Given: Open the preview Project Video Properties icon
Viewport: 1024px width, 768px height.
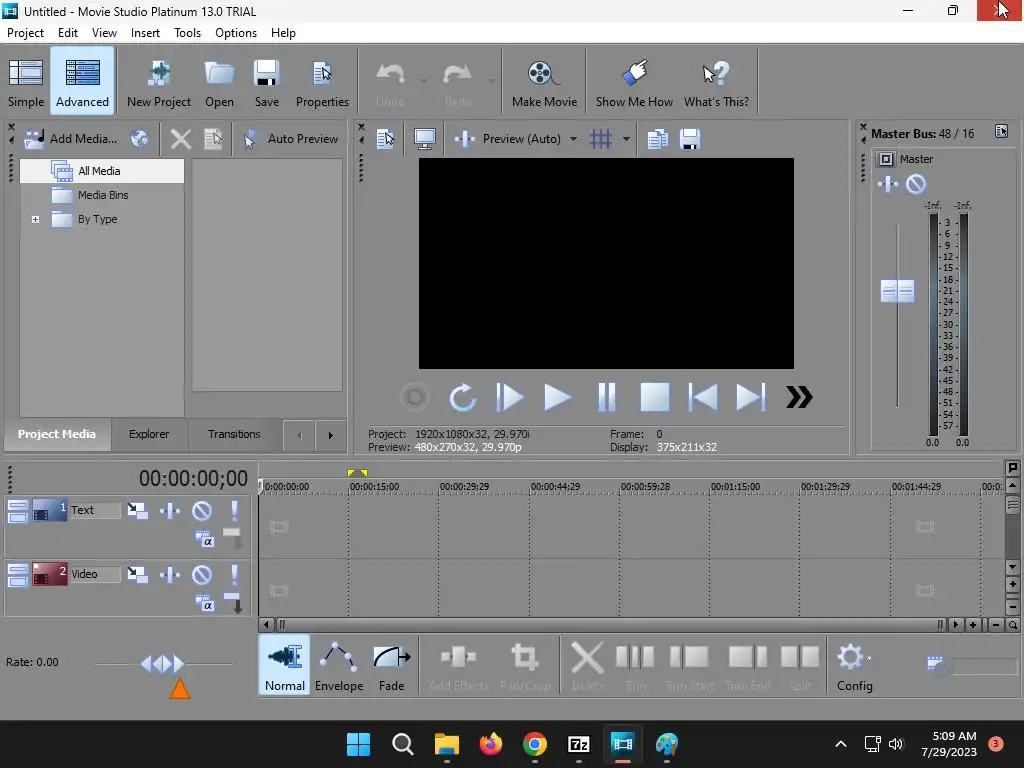Looking at the screenshot, I should 385,138.
